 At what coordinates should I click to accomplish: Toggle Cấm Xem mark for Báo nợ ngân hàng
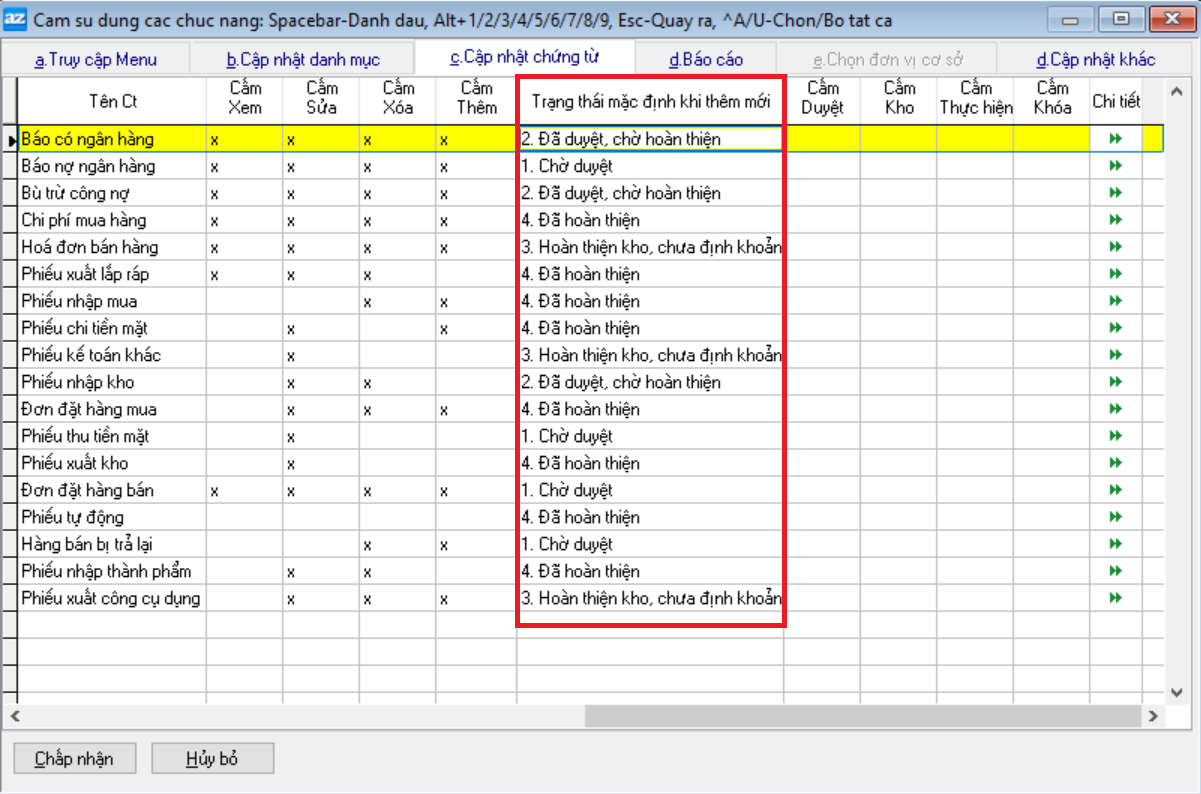(244, 167)
